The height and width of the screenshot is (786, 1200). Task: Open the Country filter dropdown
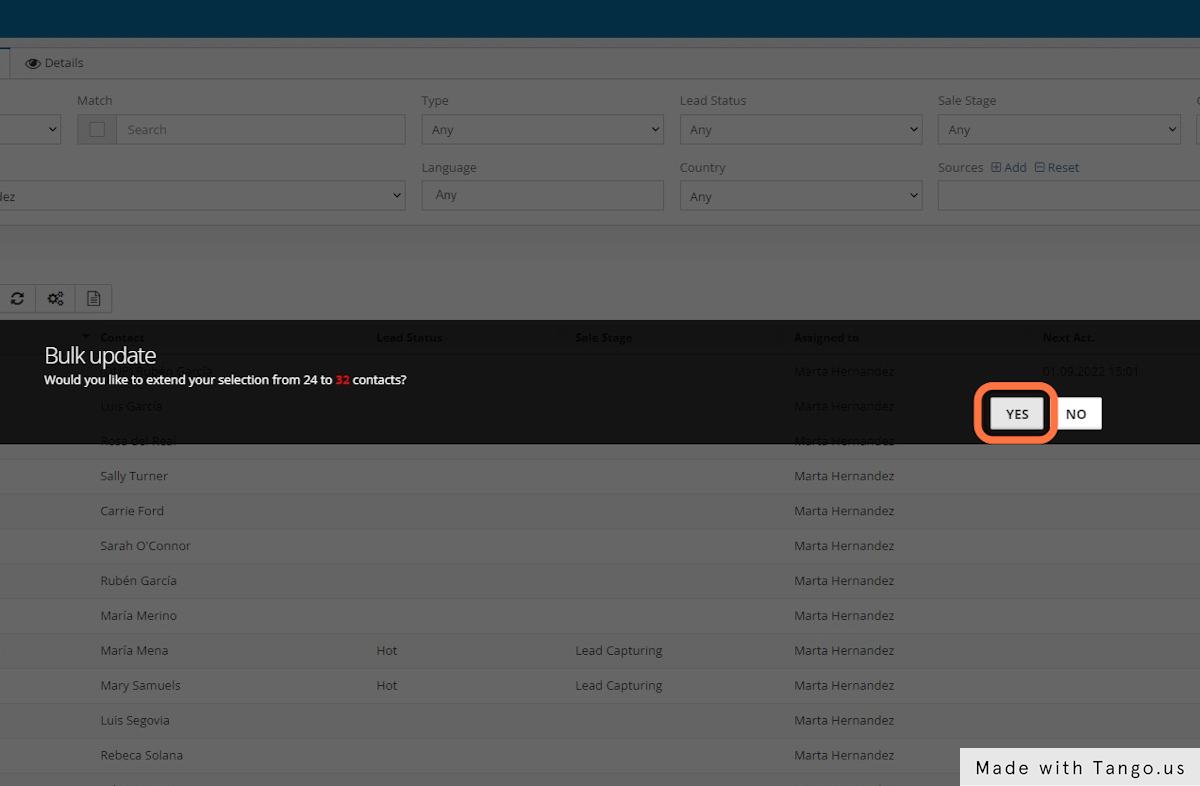(x=800, y=196)
